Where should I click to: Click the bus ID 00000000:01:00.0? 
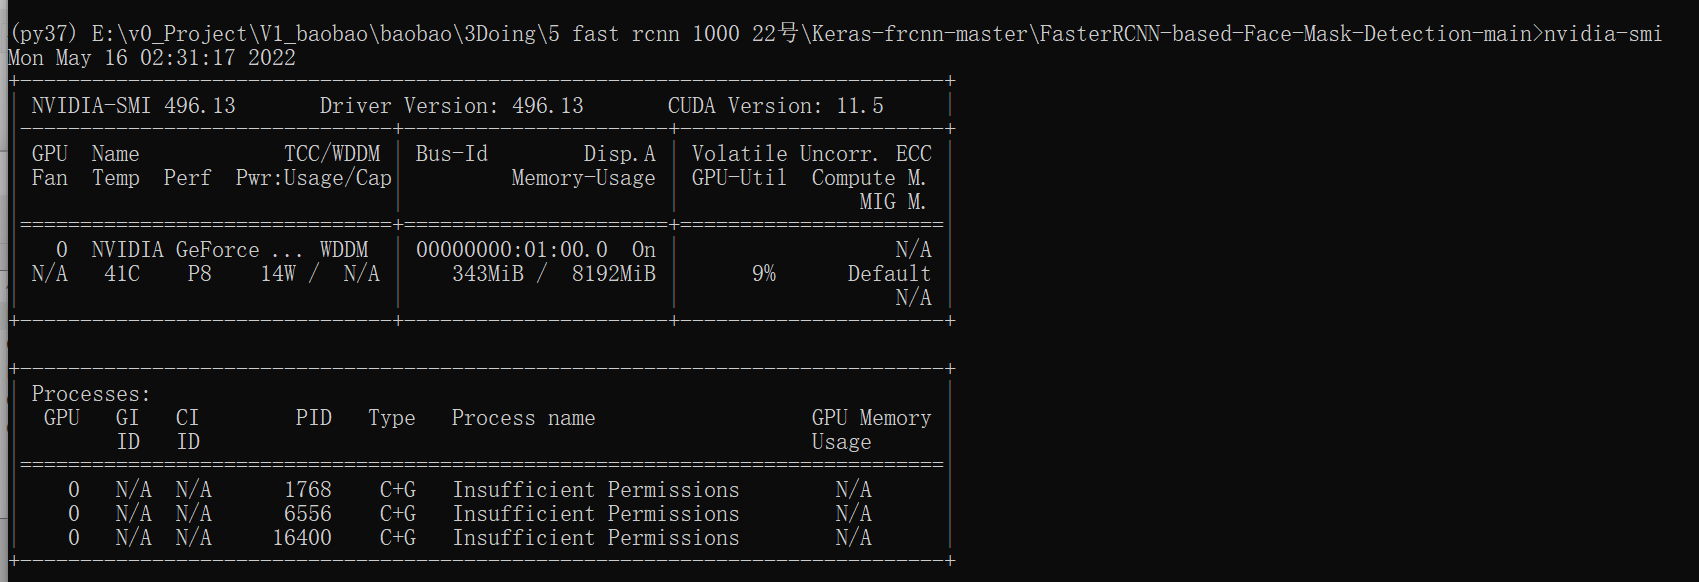[511, 250]
